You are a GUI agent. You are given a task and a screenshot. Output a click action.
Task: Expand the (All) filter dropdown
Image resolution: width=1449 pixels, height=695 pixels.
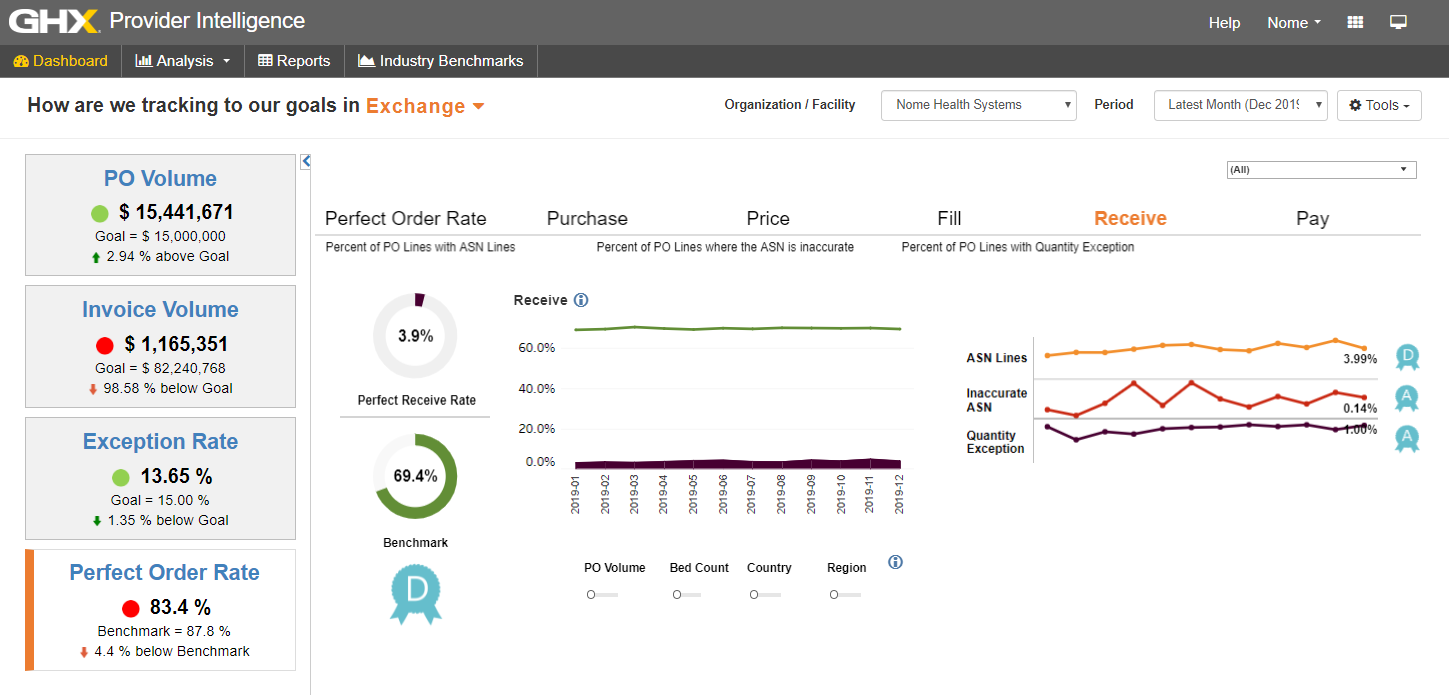click(x=1321, y=170)
